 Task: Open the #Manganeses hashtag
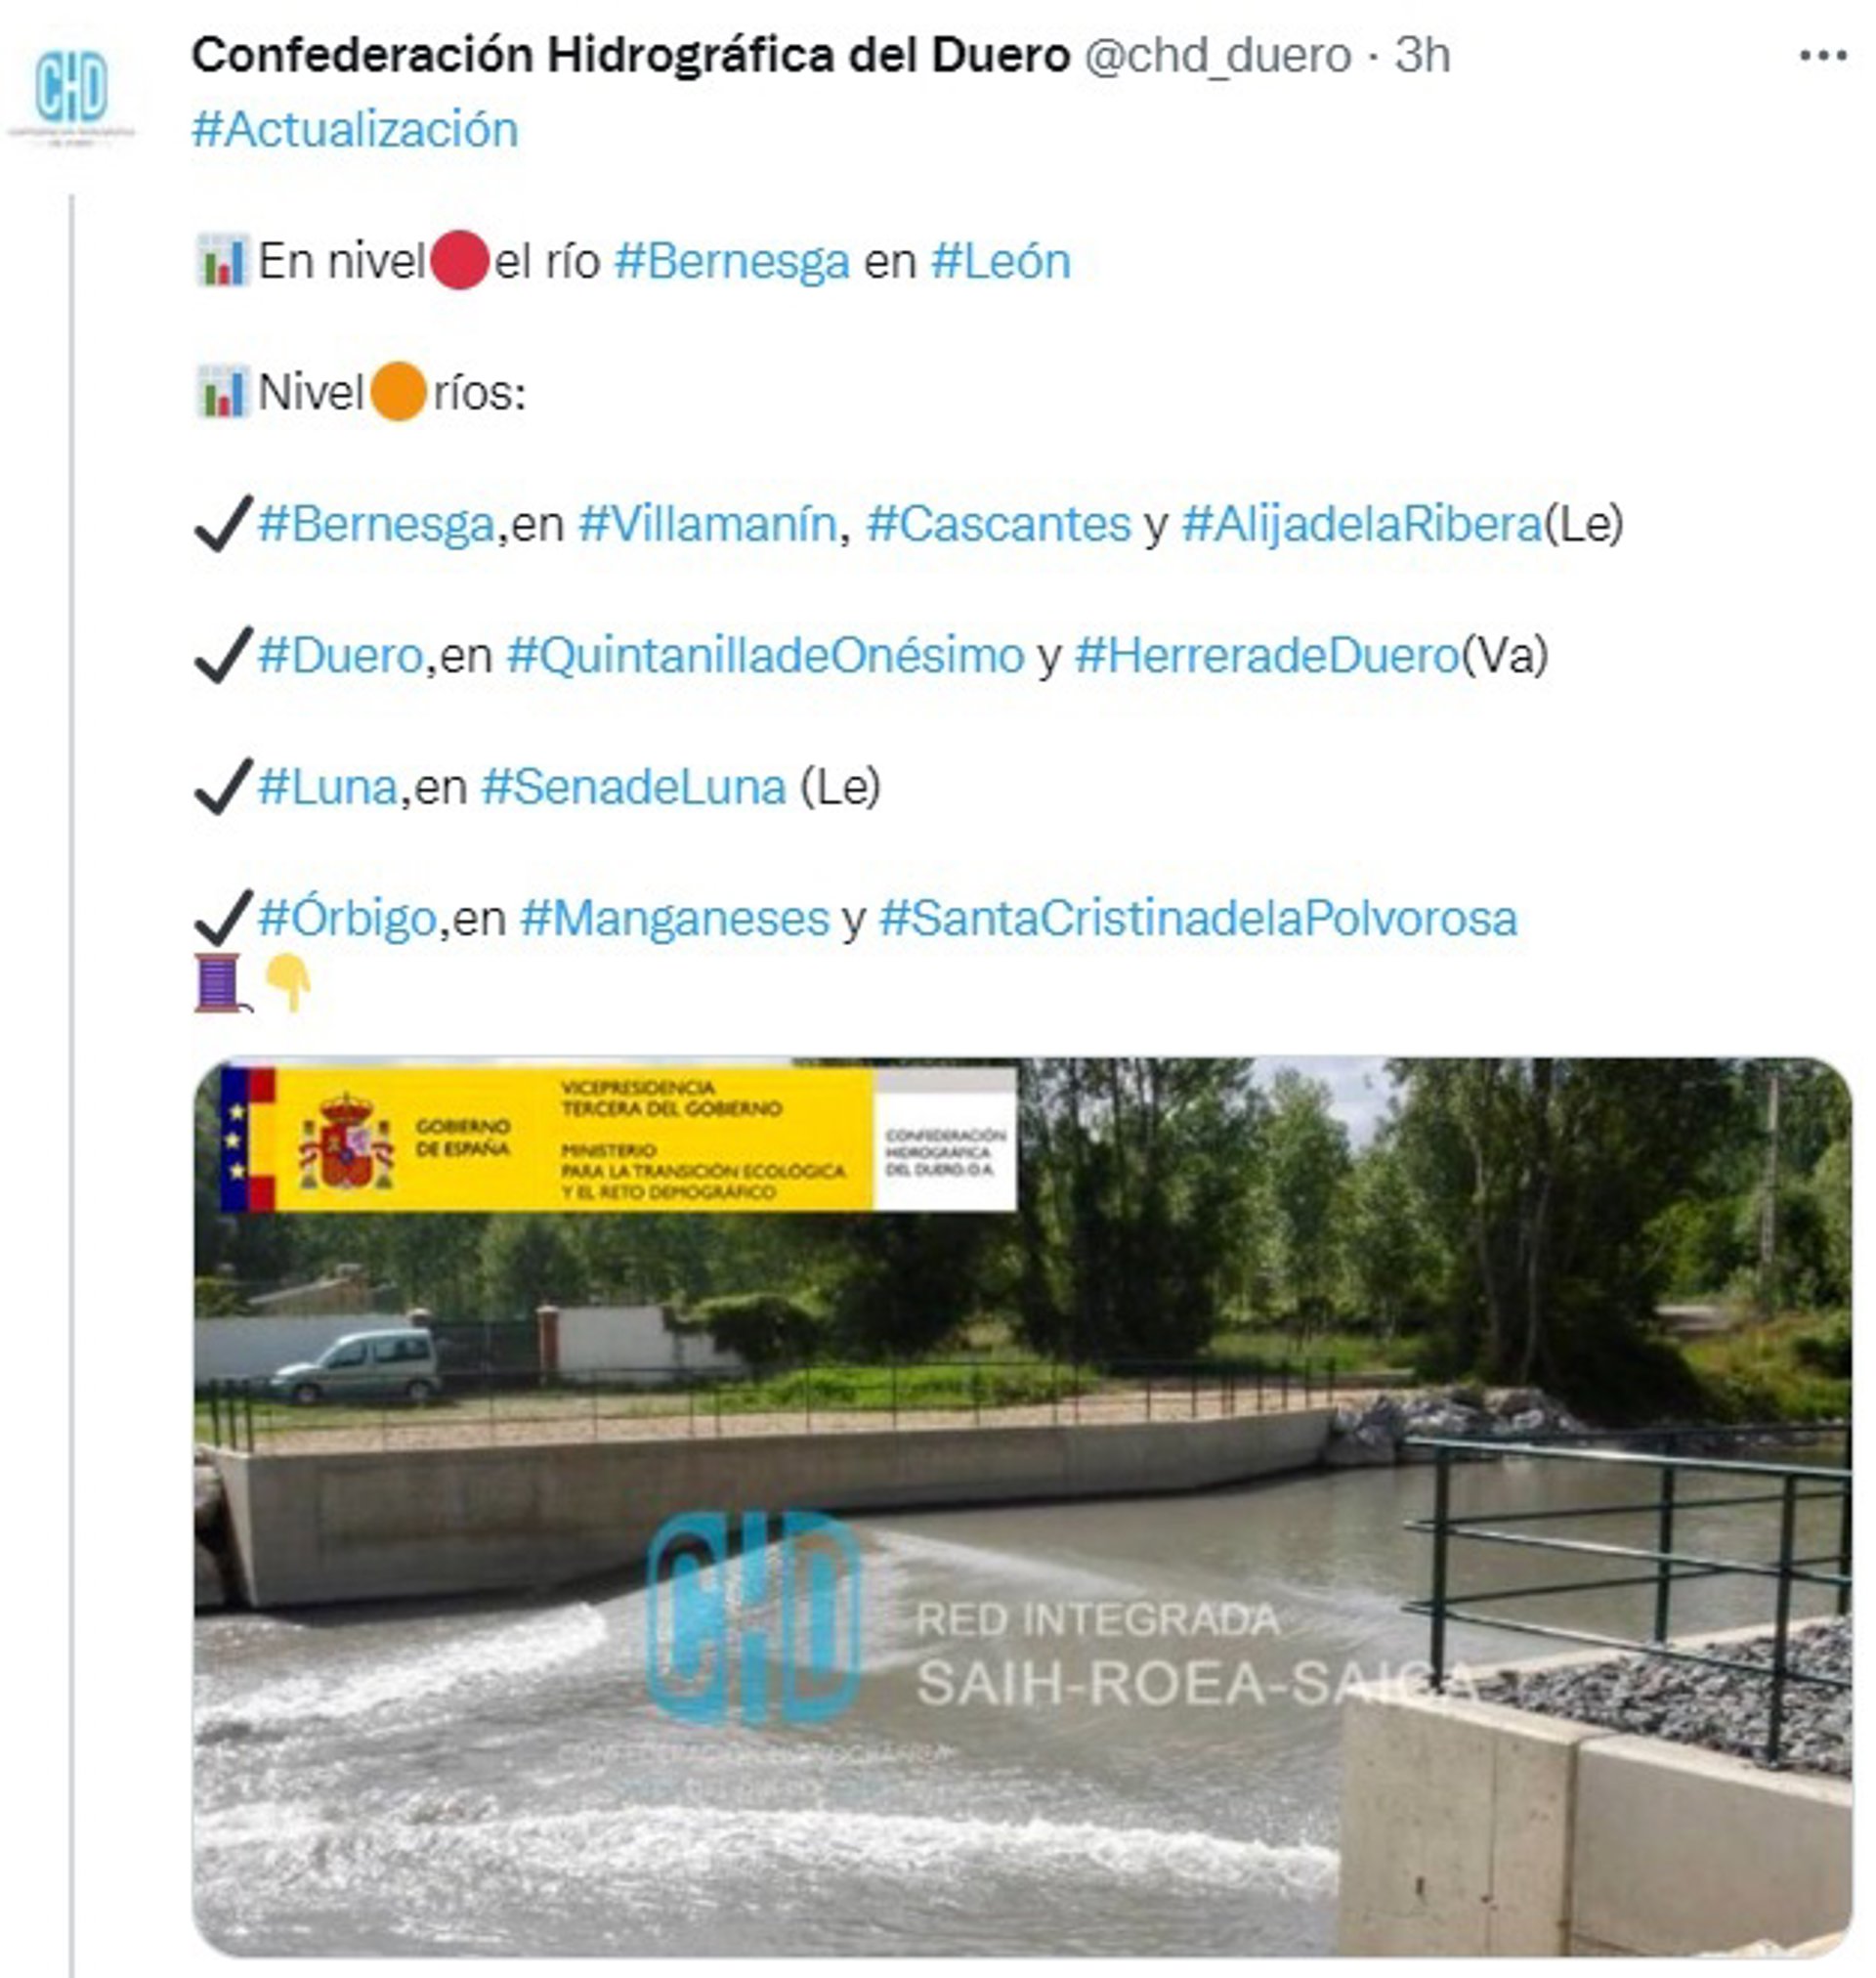click(674, 918)
